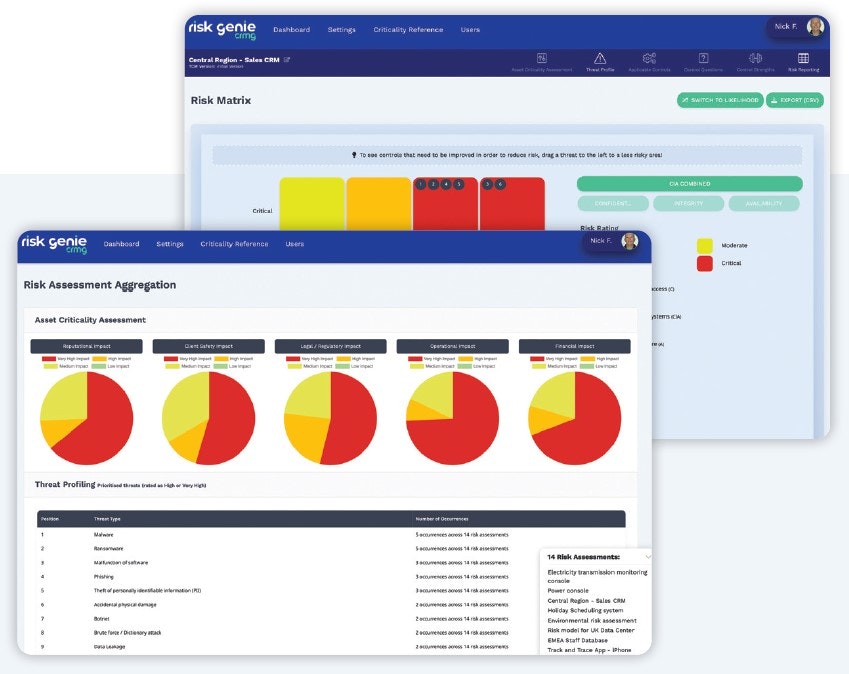The image size is (849, 674).
Task: Click the Threat Type column header
Action: [x=107, y=519]
